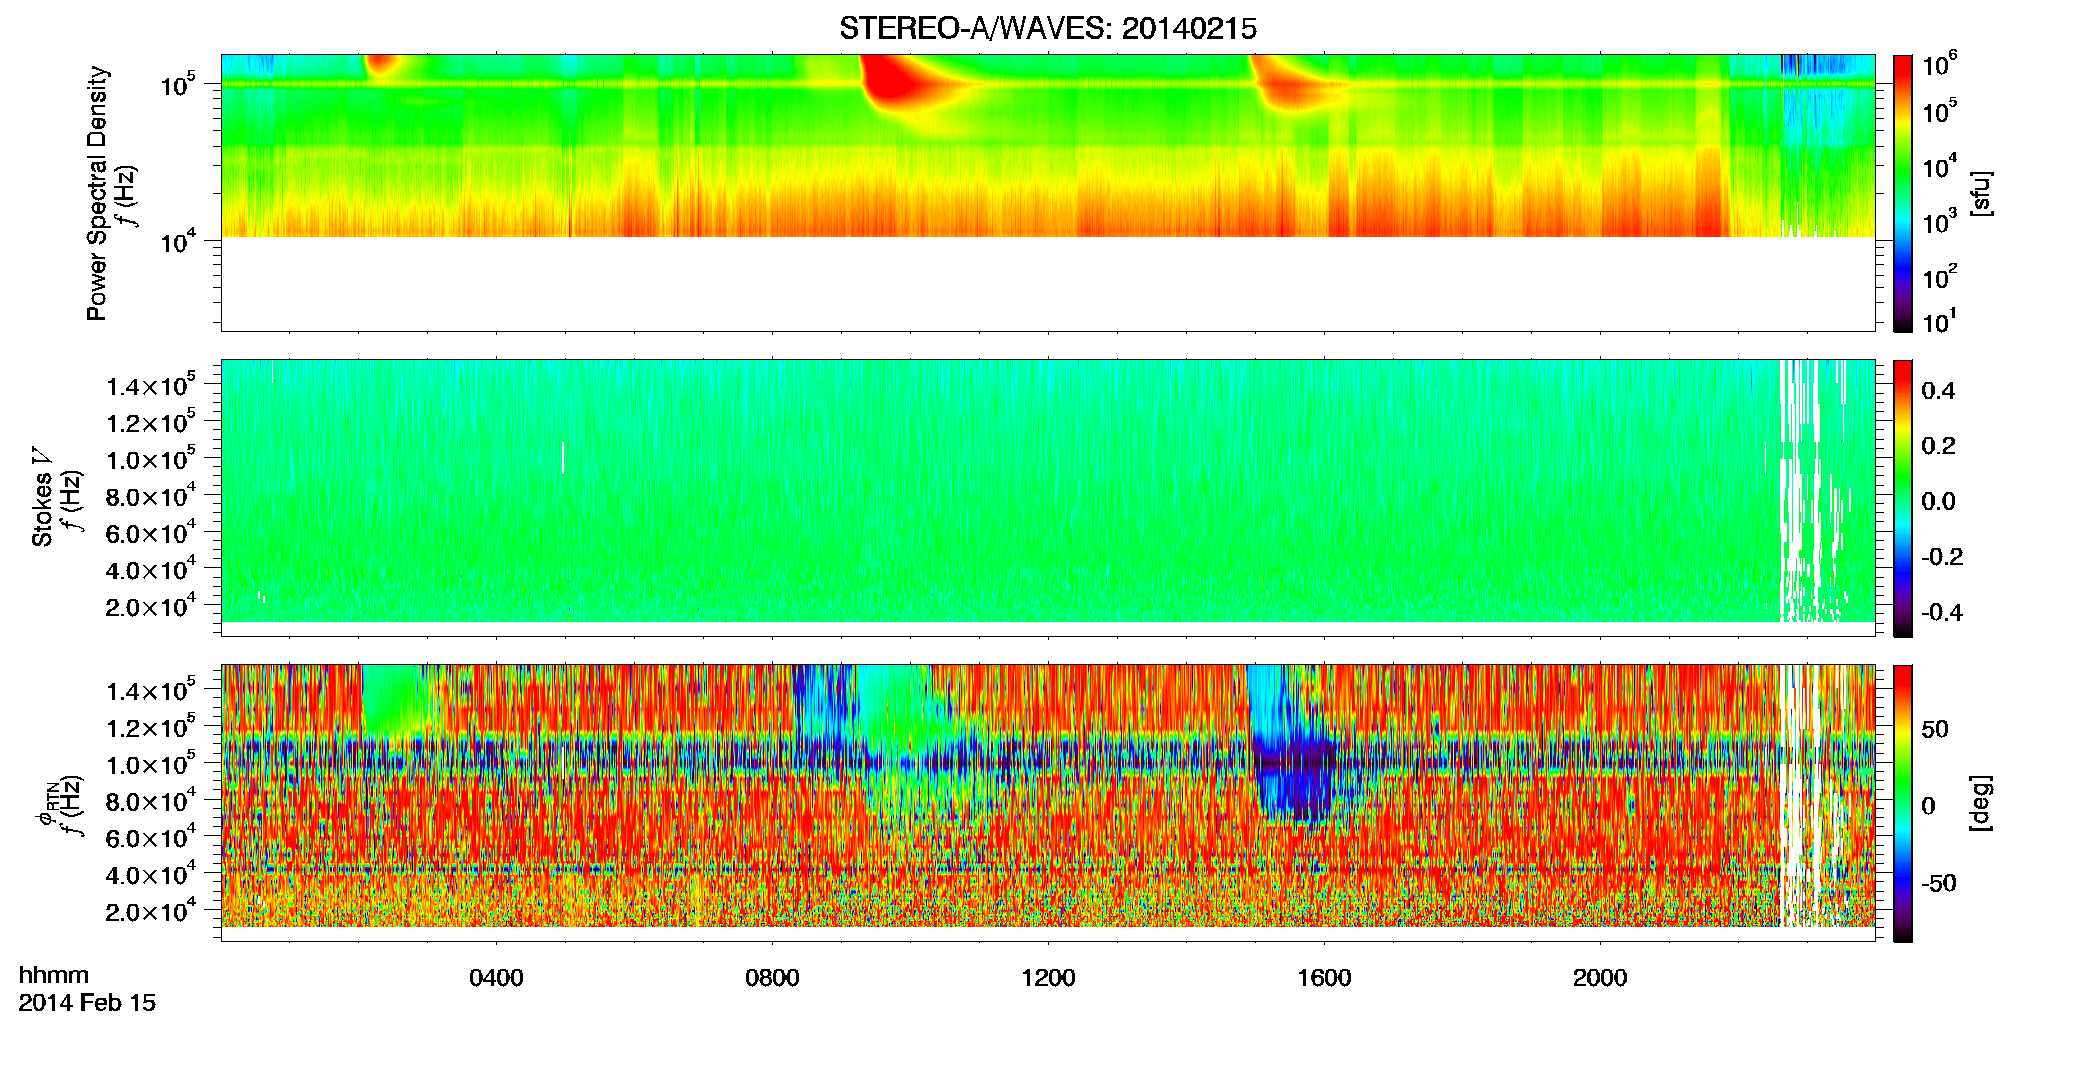Click the 8.0×10^4 tick in Stokes panel
2096x1080 pixels.
pyautogui.click(x=150, y=496)
